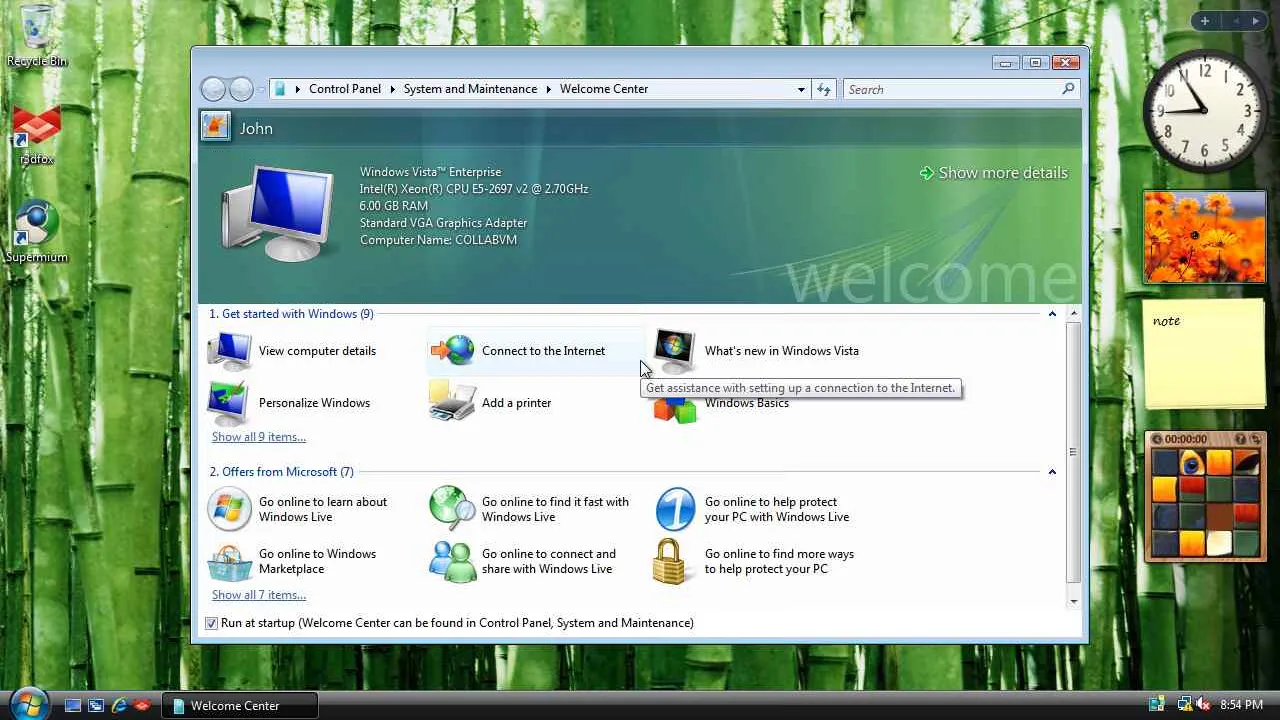Open the Windows Start orb
This screenshot has width=1280, height=720.
coord(27,703)
